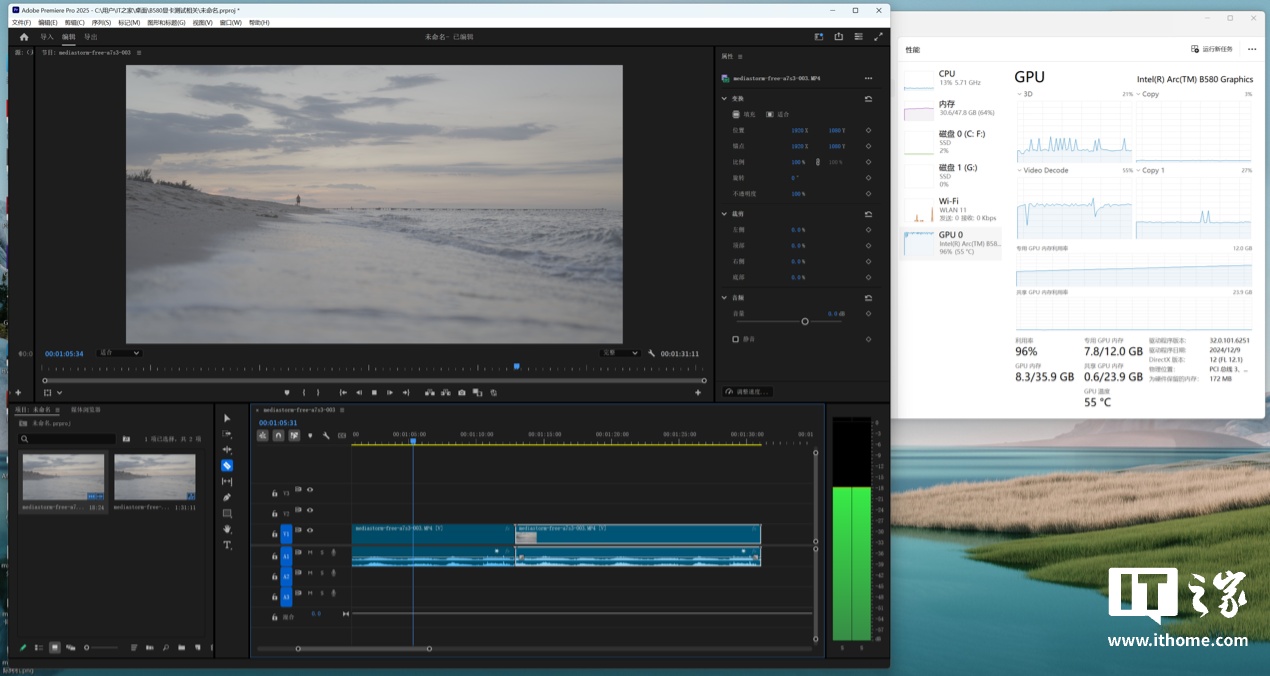Click the Export Frame camera icon

pos(461,393)
